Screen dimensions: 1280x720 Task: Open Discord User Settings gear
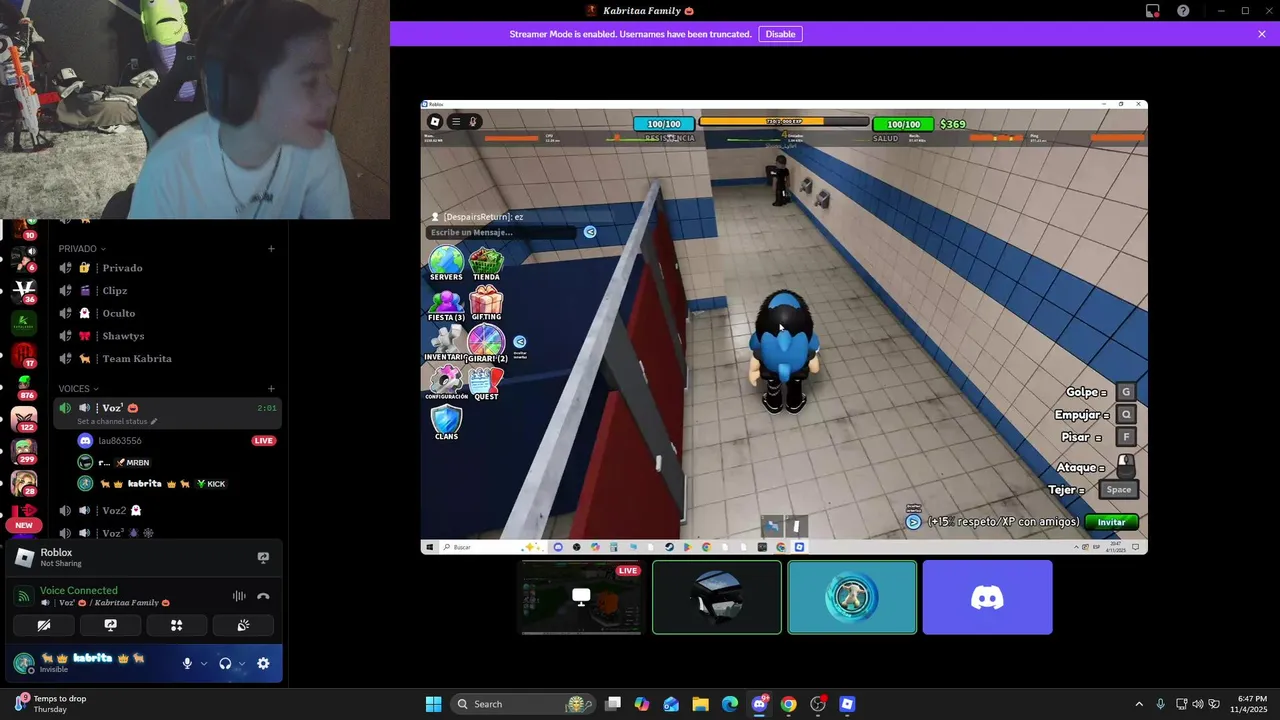click(x=263, y=663)
